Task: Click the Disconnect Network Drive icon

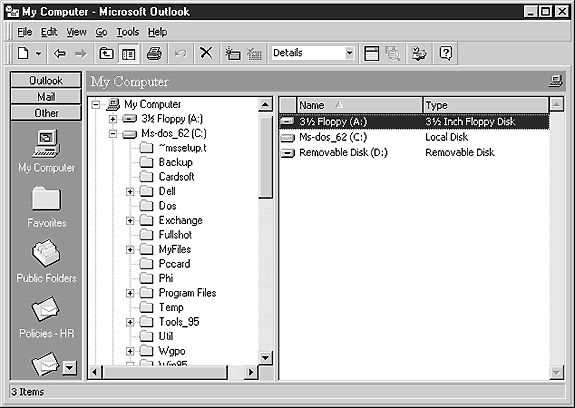Action: click(x=254, y=54)
